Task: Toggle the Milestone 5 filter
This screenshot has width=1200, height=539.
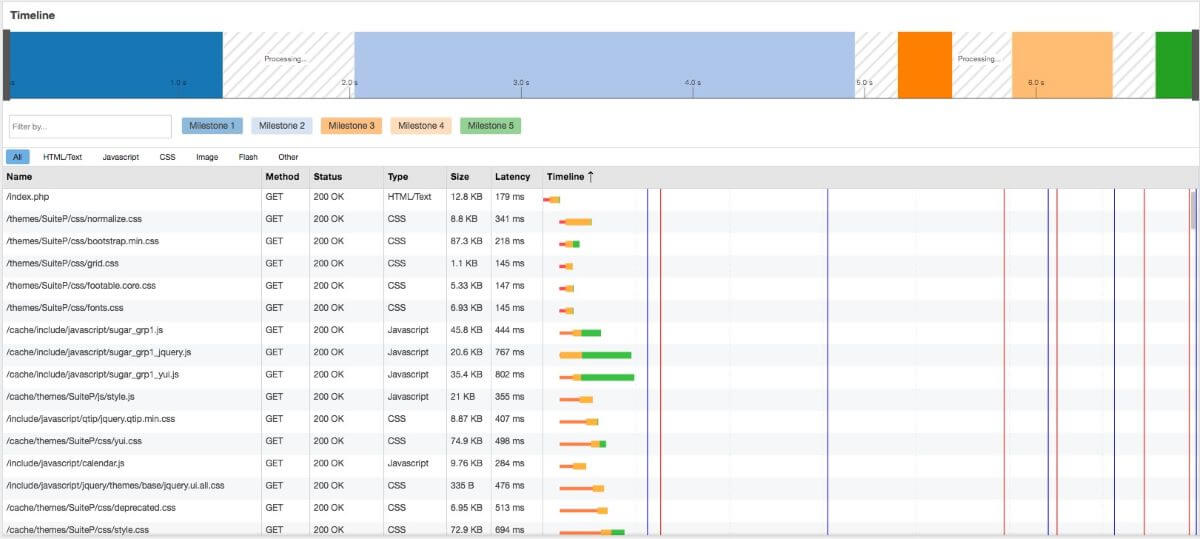Action: click(490, 126)
